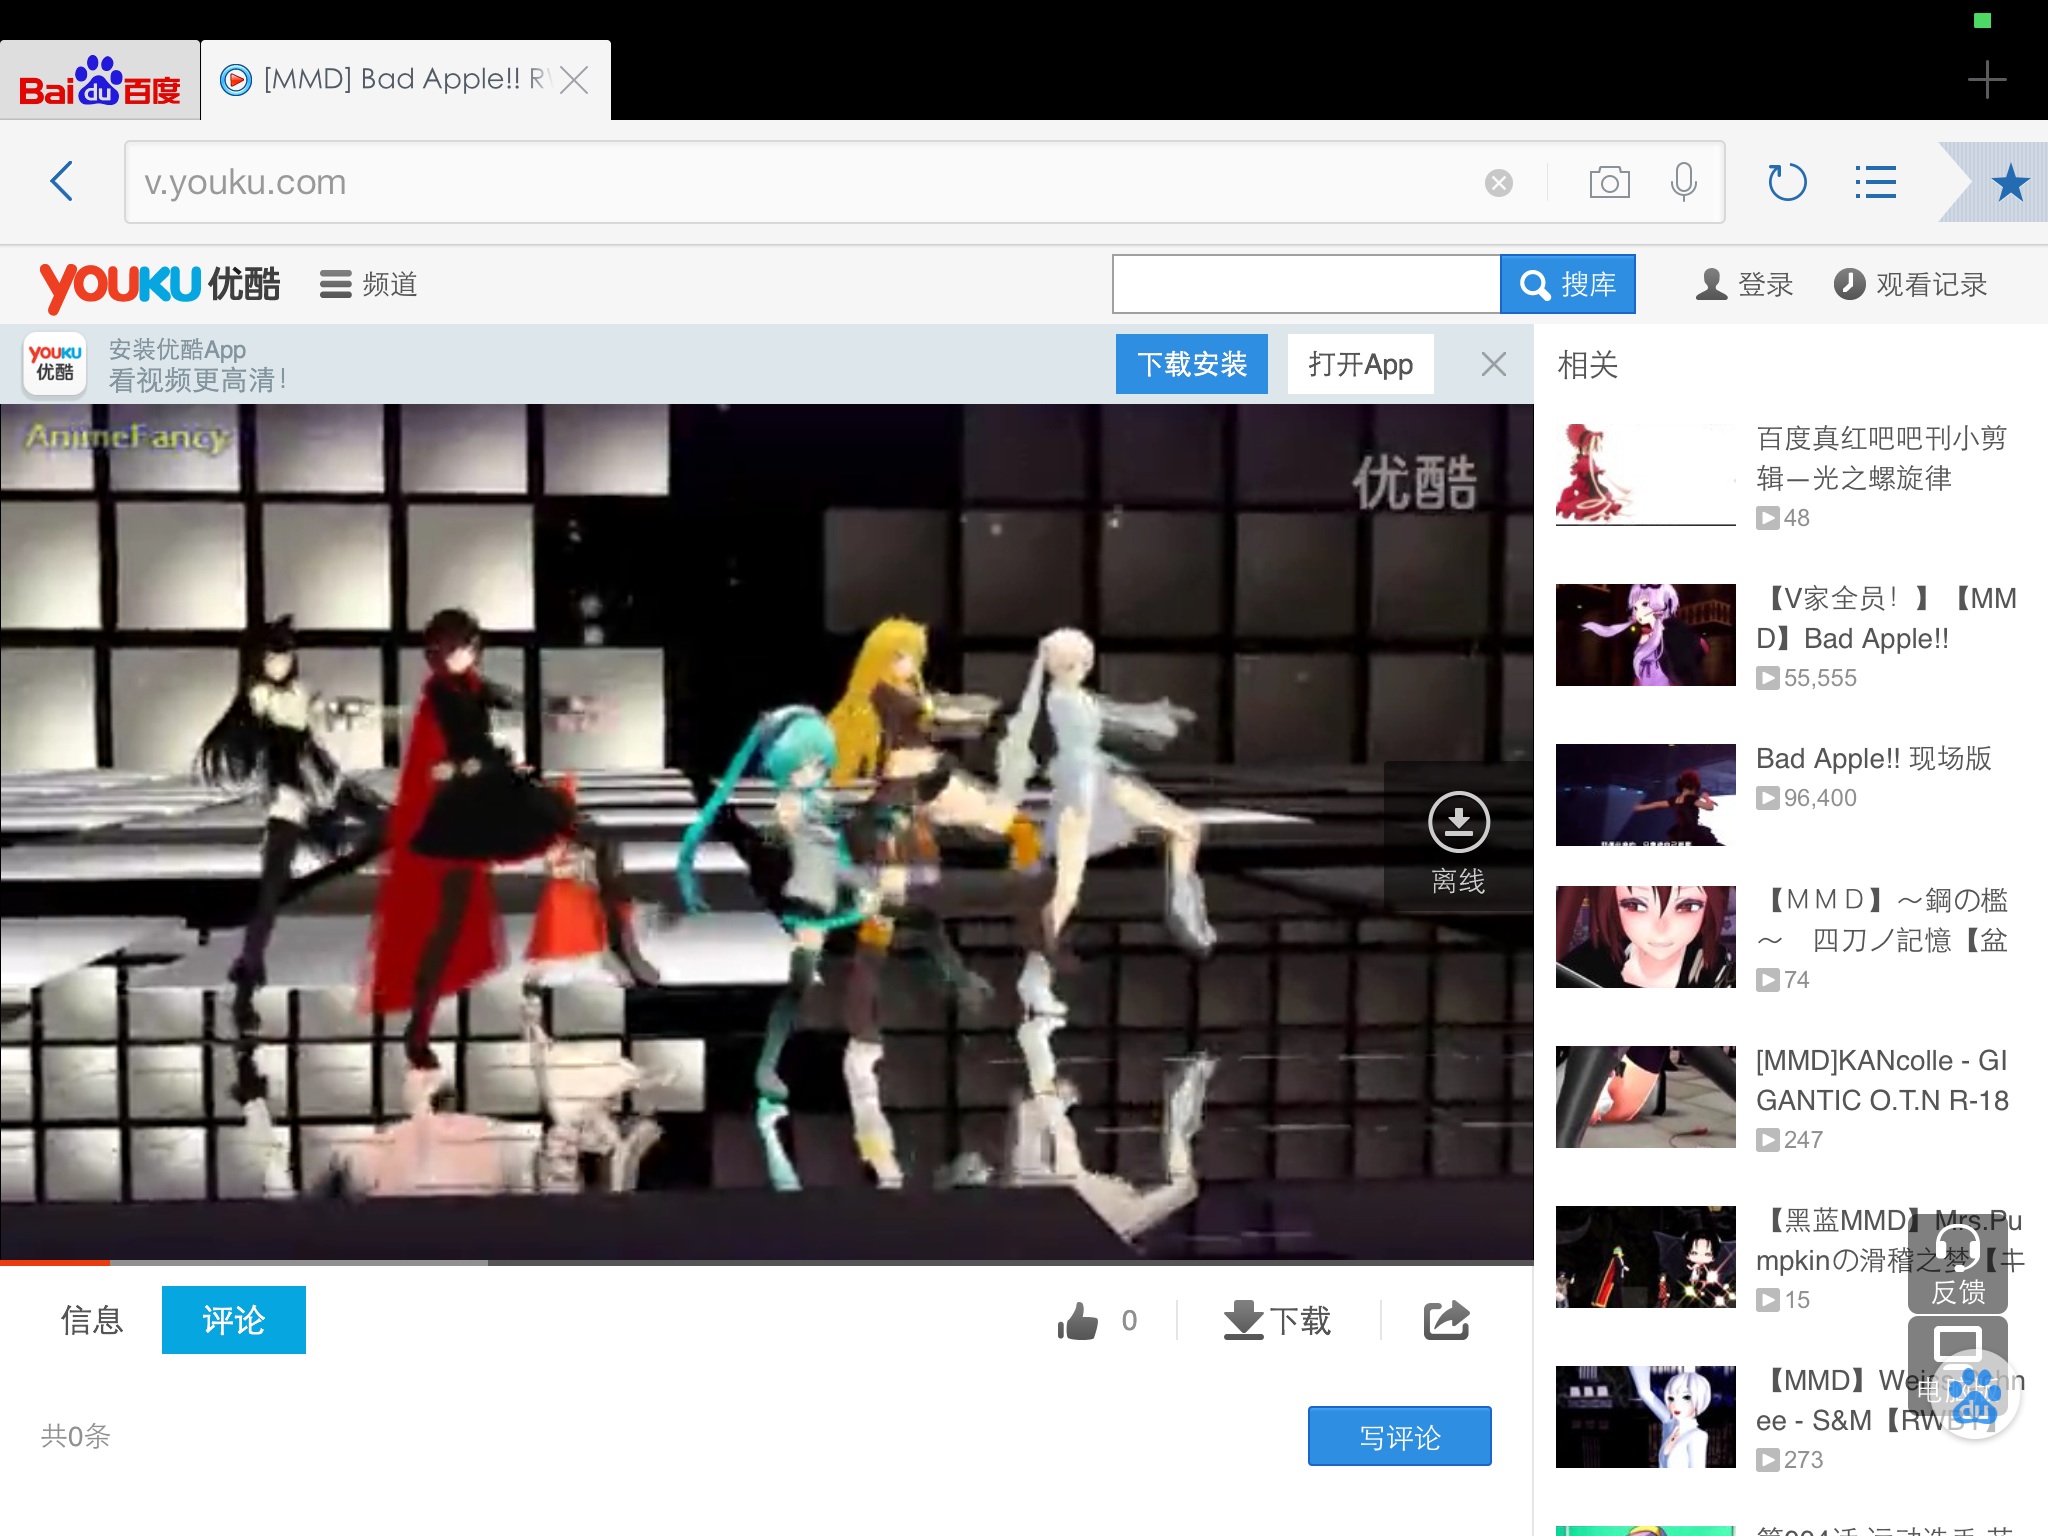Click the like count 0

point(1129,1320)
